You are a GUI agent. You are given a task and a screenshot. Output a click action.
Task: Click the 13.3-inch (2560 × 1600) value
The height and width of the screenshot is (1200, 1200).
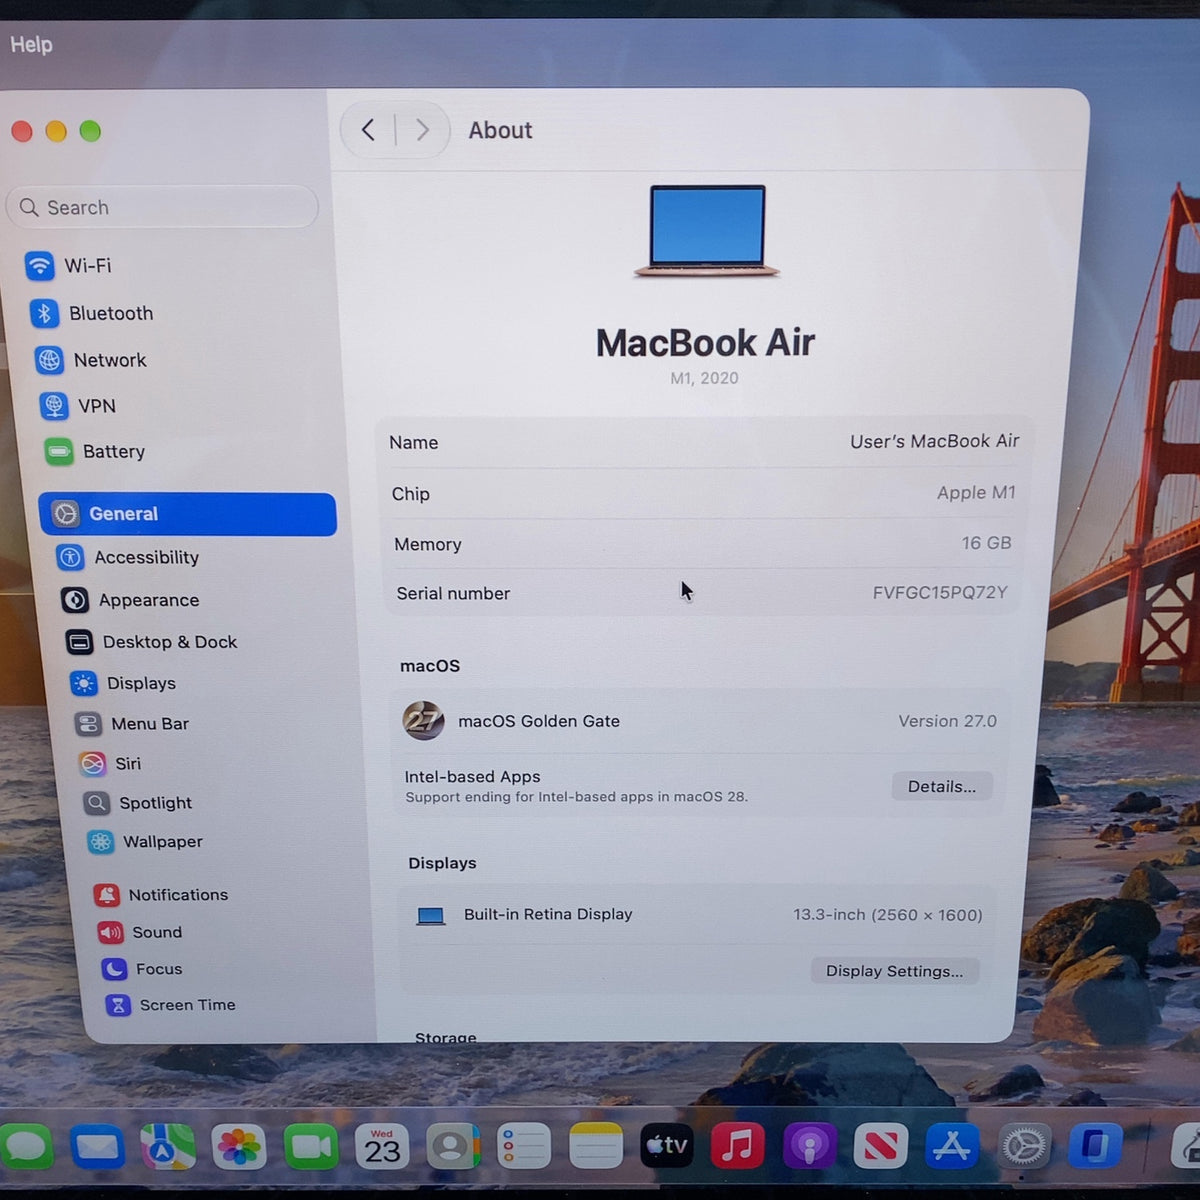tap(888, 915)
